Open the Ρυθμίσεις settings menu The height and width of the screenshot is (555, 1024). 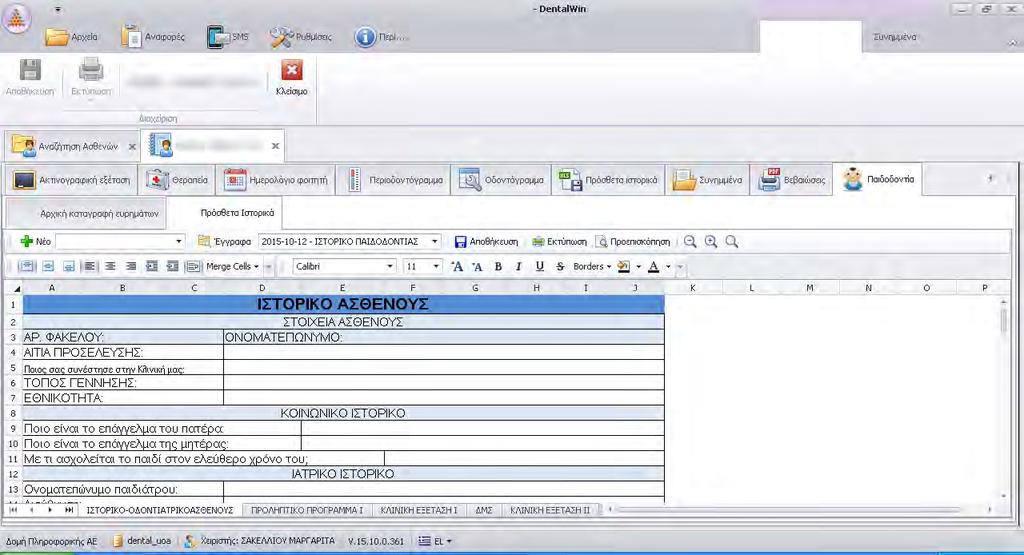click(x=301, y=37)
